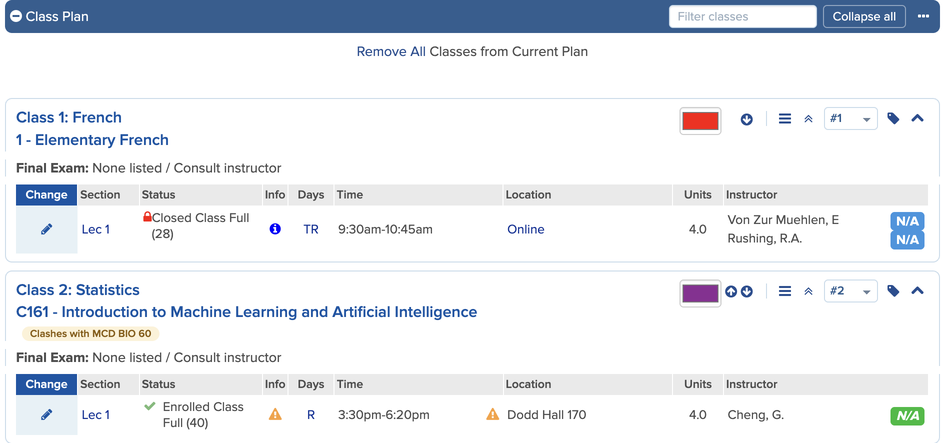Click warning triangle beside Dodd Hall 170

[x=492, y=414]
